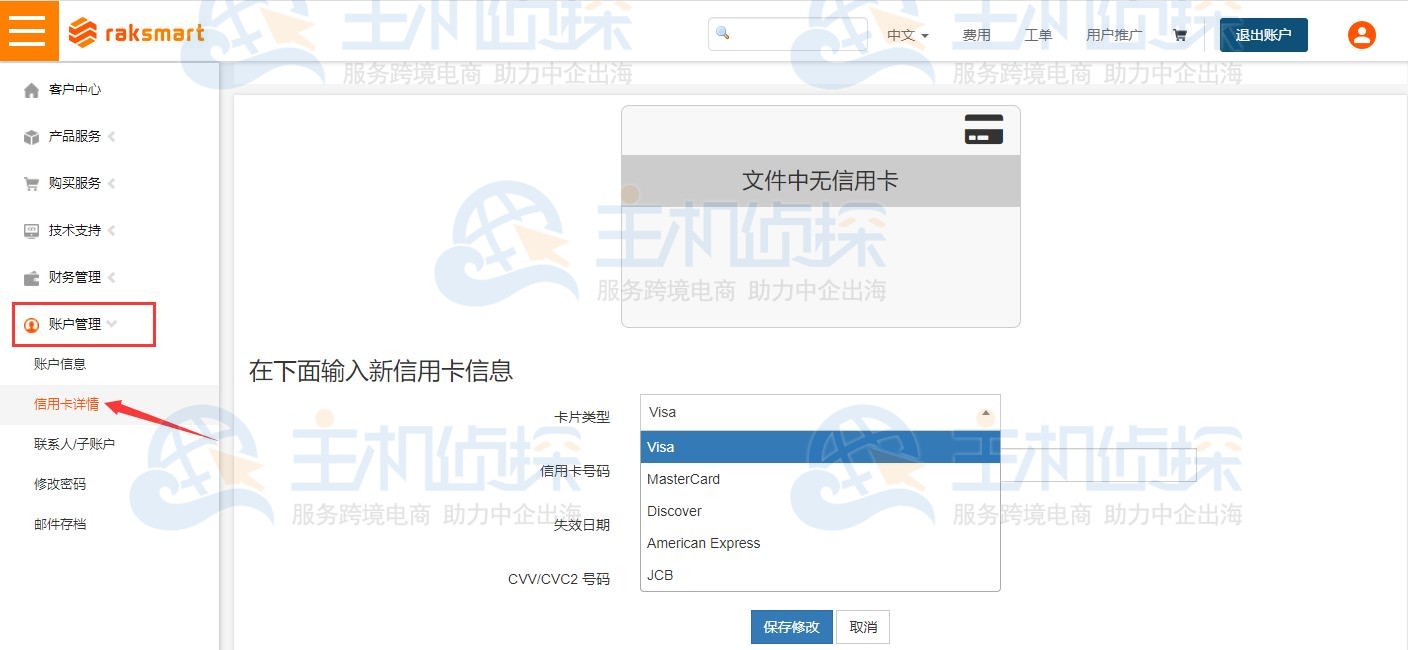Click the user icon beside 账户管理
This screenshot has height=650, width=1408.
(x=31, y=325)
